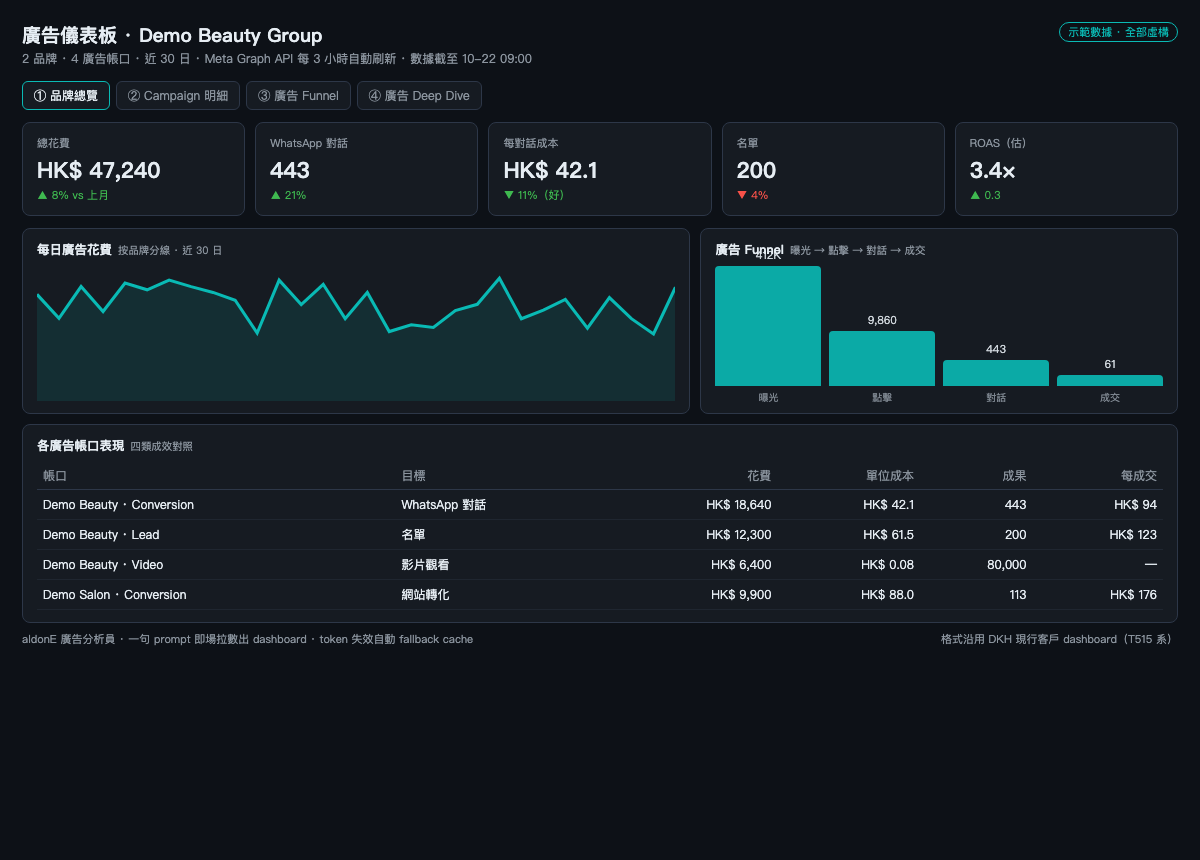Click the 示範數據・全部虛構 badge
The width and height of the screenshot is (1200, 860).
tap(1118, 32)
